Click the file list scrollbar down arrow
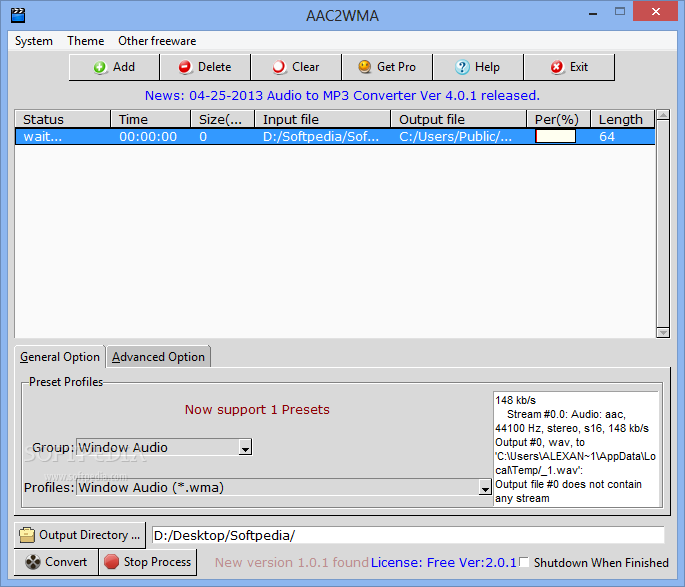 [x=663, y=332]
